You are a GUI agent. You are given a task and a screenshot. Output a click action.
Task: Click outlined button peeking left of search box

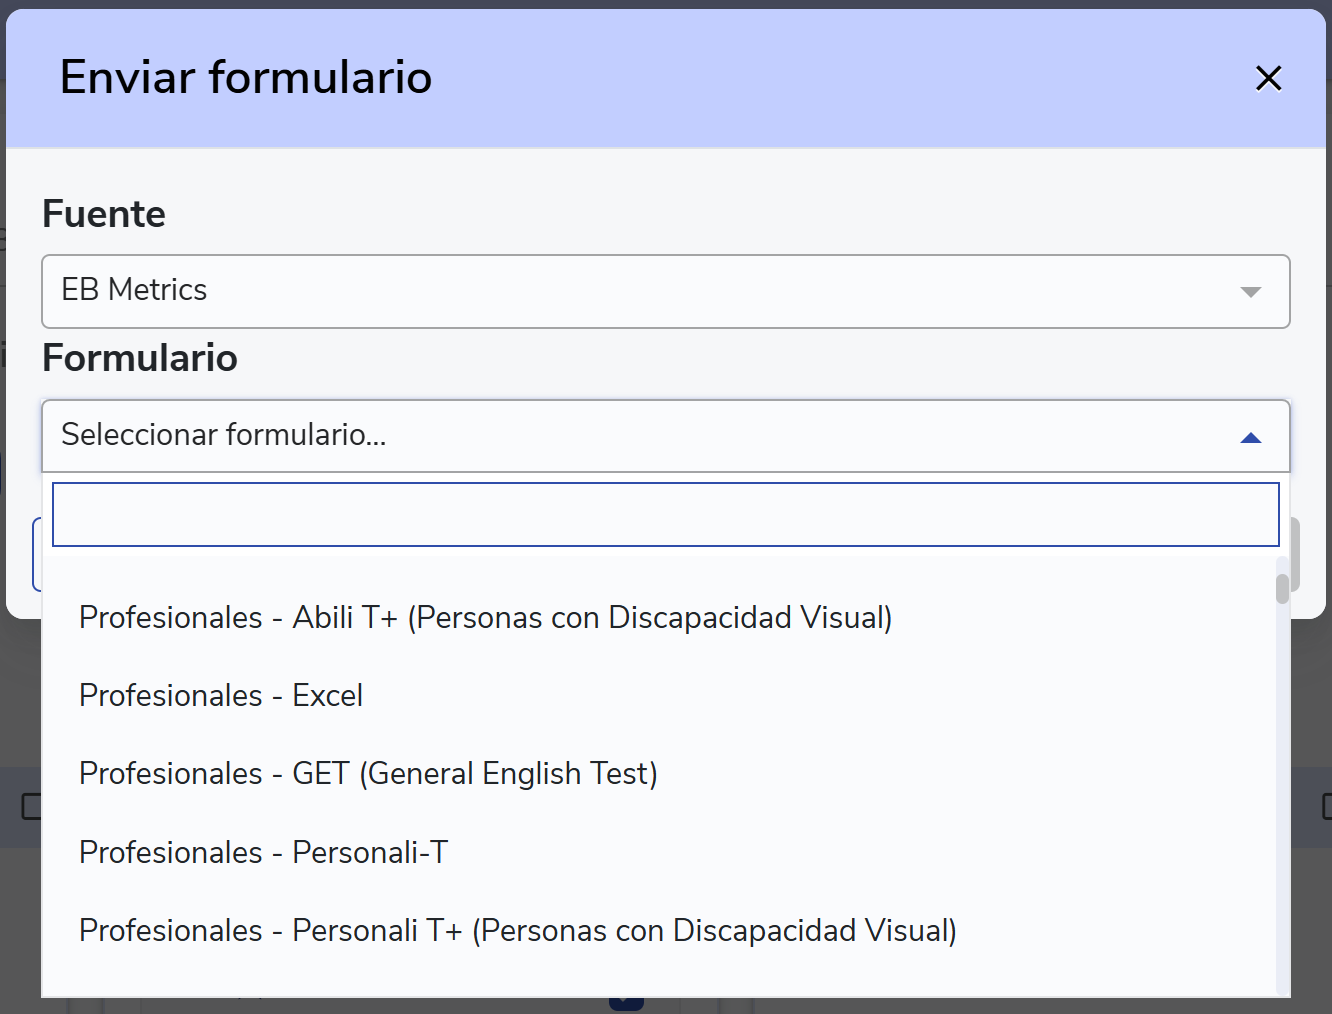click(37, 554)
